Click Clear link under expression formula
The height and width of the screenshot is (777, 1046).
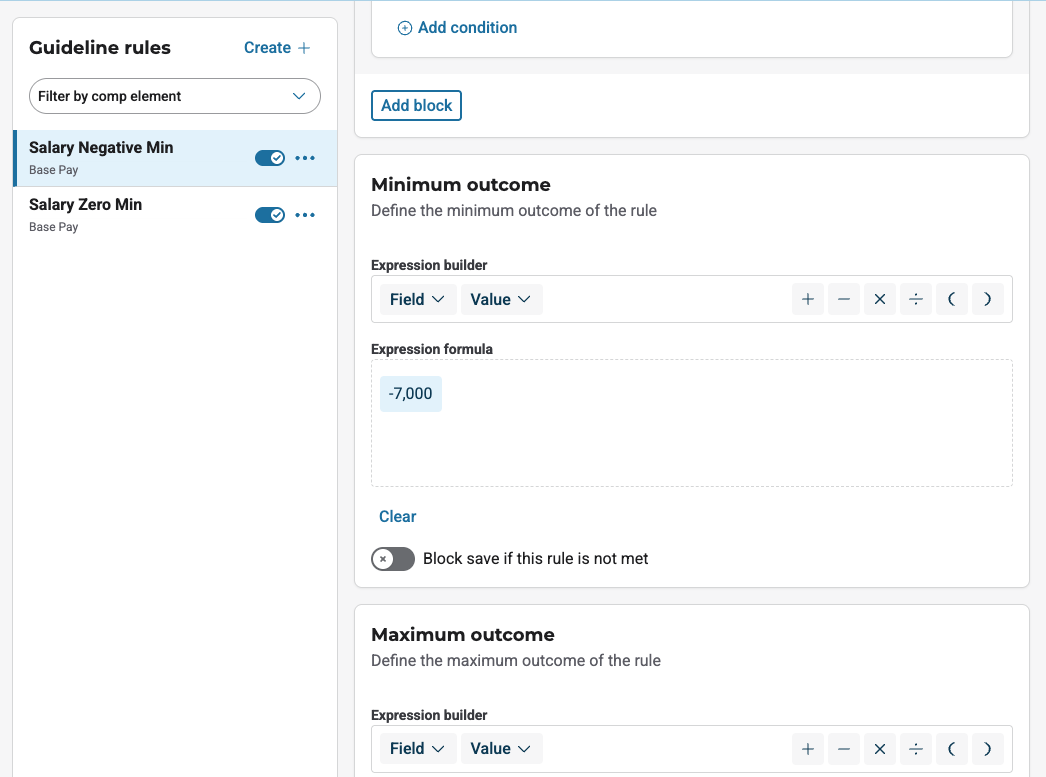[x=397, y=516]
